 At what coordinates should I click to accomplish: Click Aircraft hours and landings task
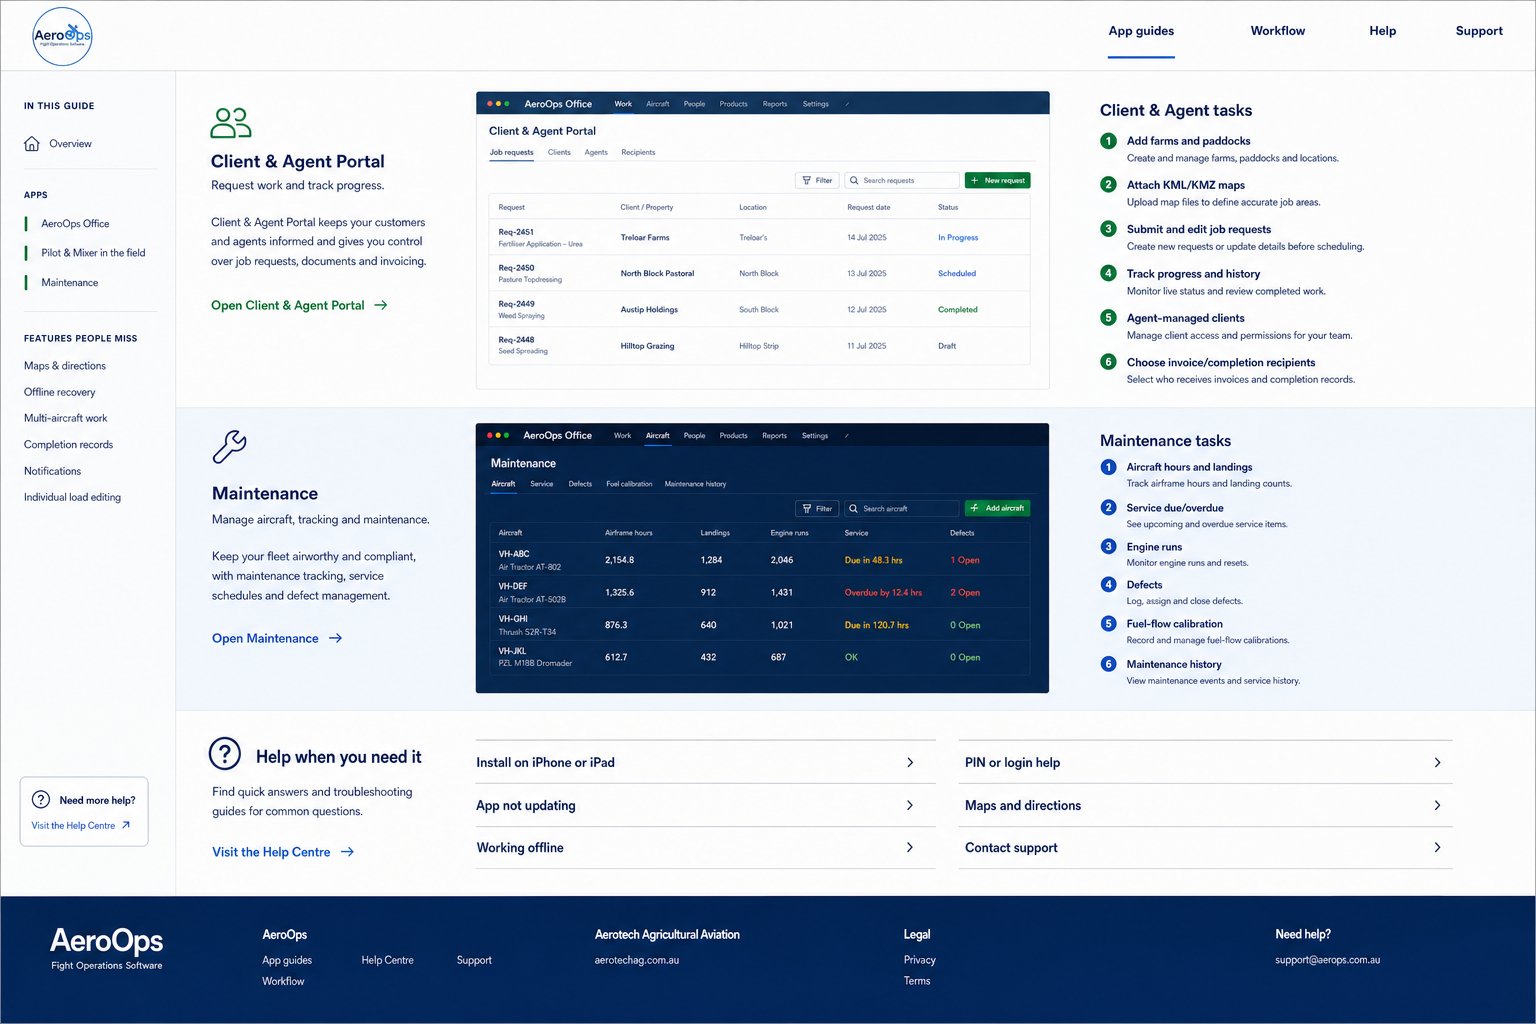1189,467
